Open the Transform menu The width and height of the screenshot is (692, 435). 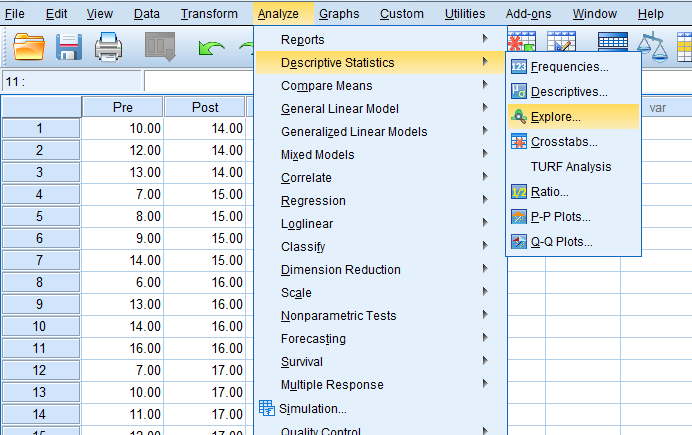pos(209,14)
